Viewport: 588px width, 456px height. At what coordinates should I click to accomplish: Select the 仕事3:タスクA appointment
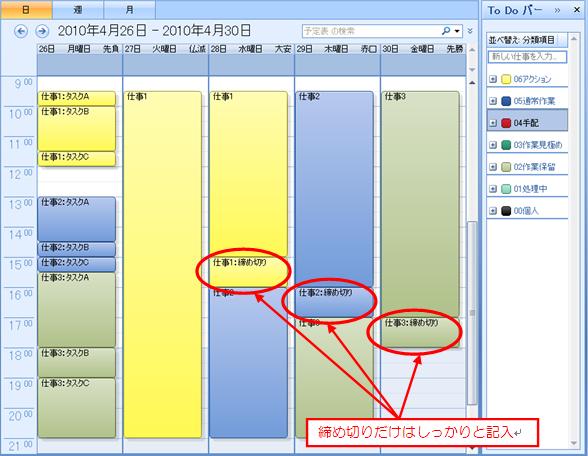pos(76,310)
